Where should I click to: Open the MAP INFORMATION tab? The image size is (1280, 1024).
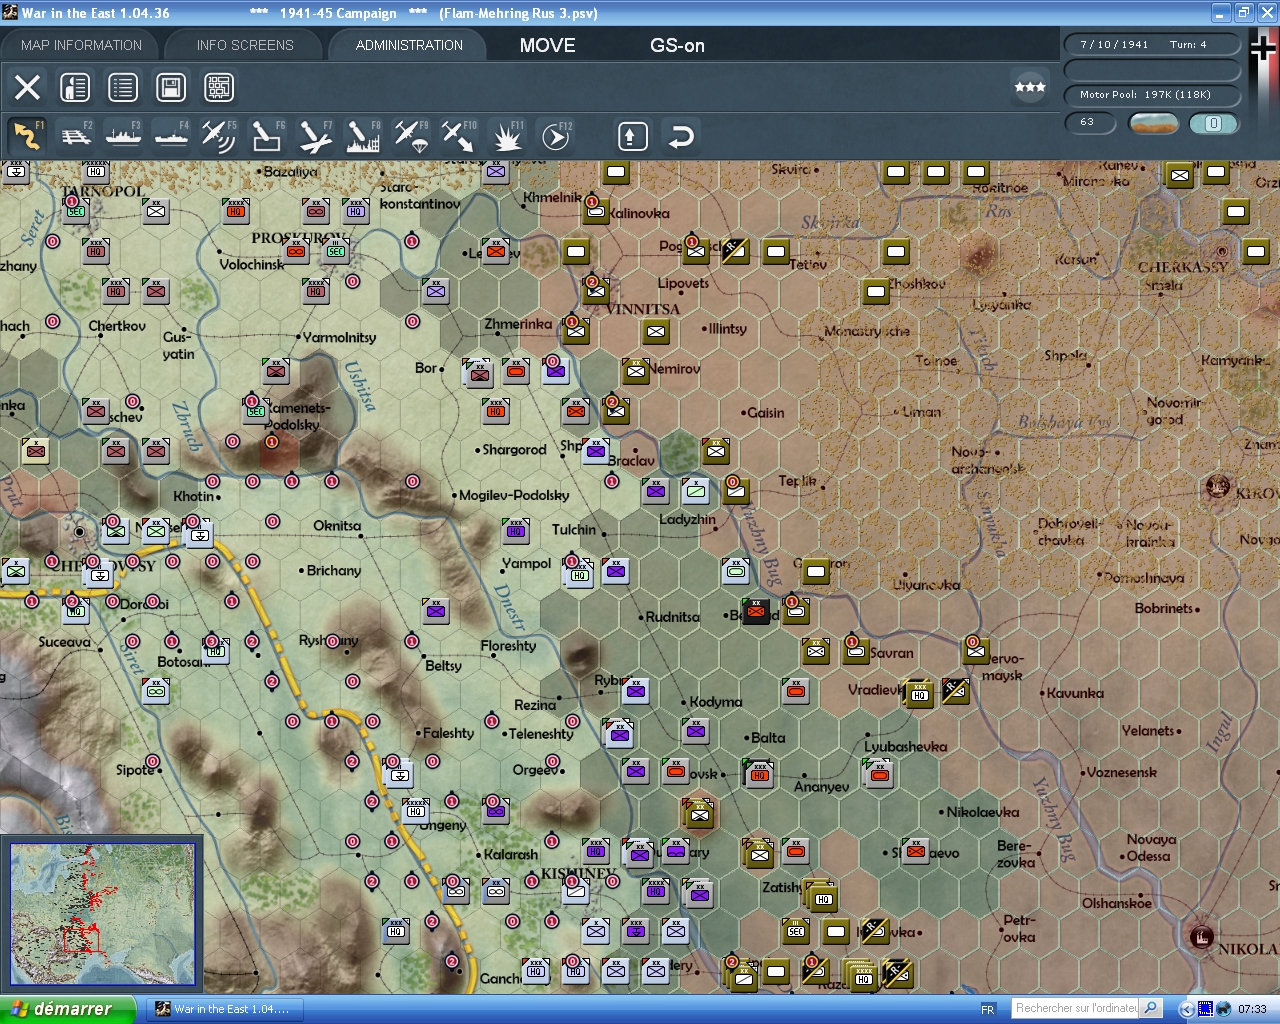(x=81, y=45)
